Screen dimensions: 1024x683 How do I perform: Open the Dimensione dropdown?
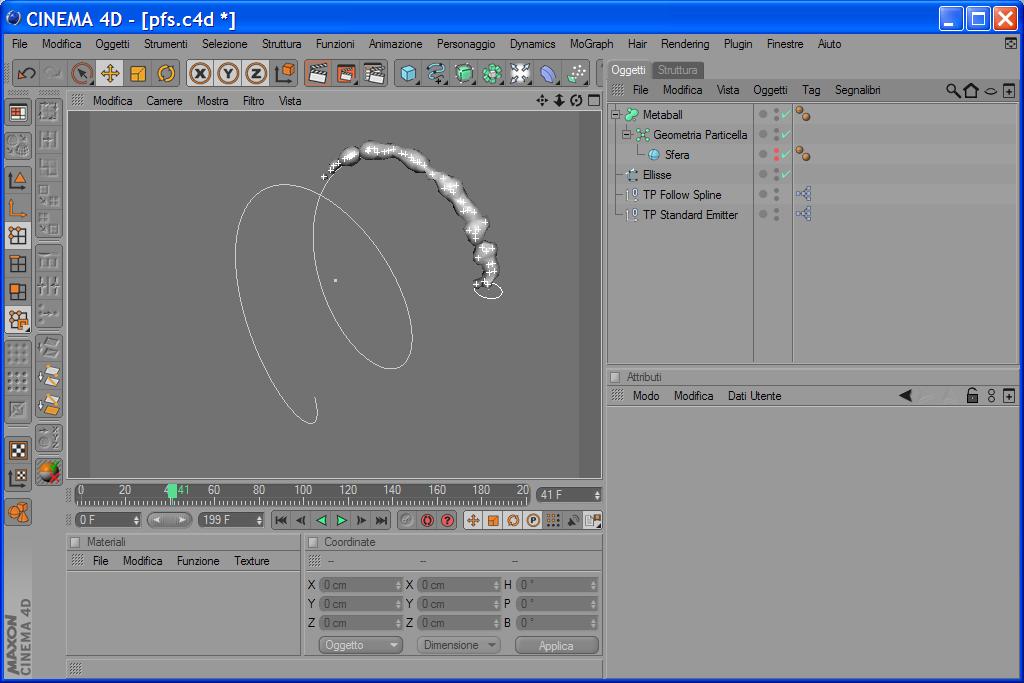tap(458, 645)
